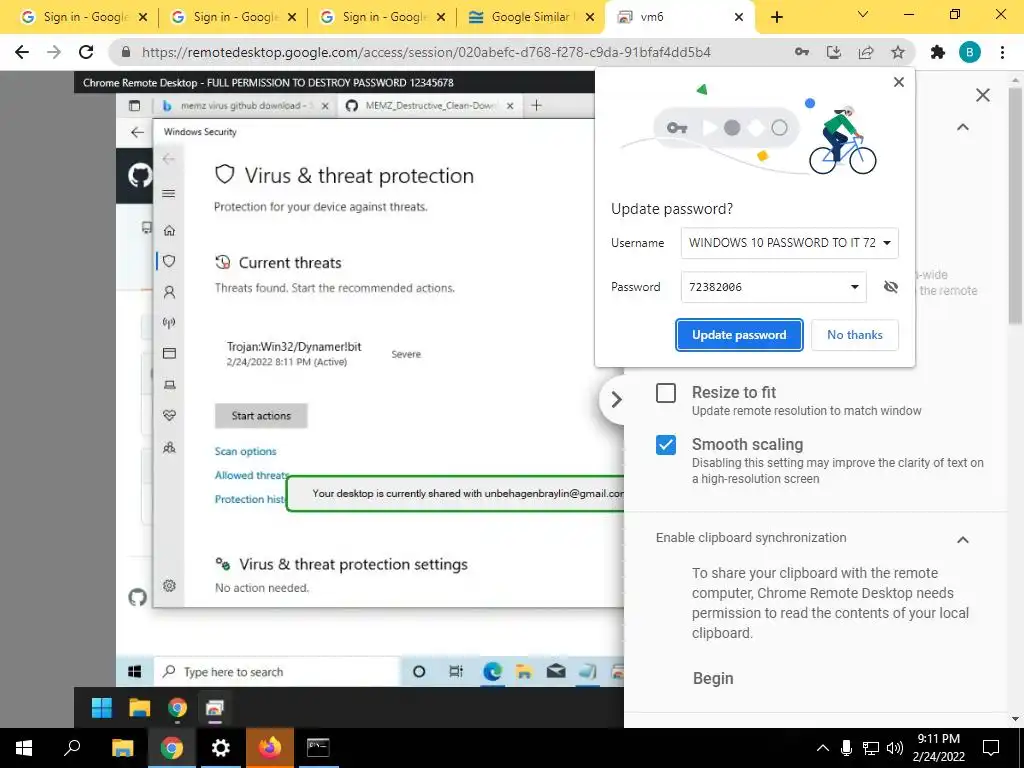1024x768 pixels.
Task: Click the address bar URL
Action: [426, 52]
